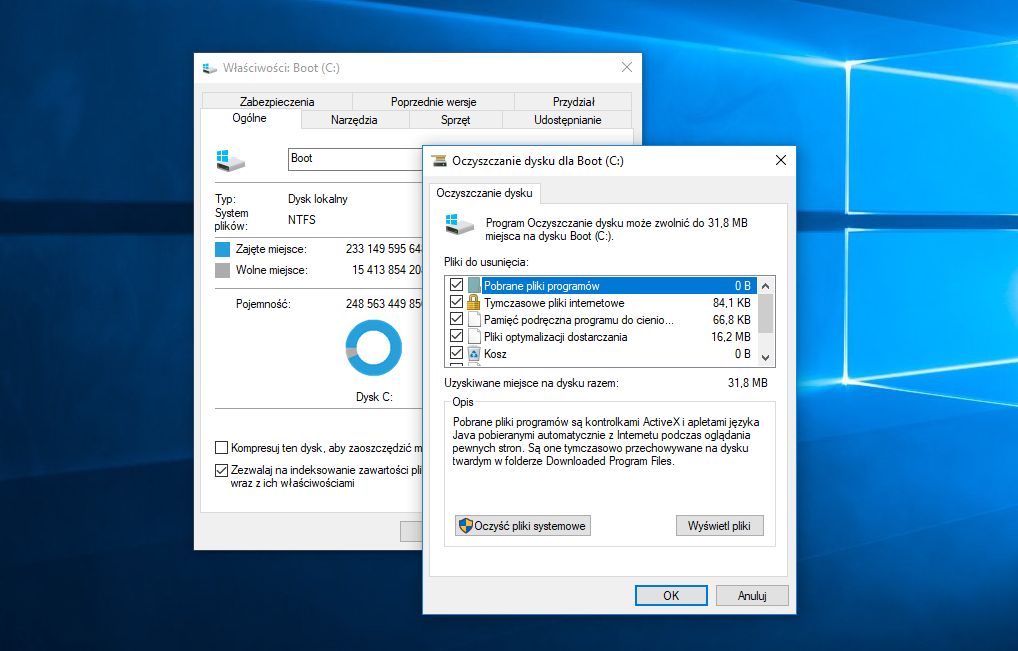Image resolution: width=1018 pixels, height=651 pixels.
Task: Close the Właściwości: Boot (C:) window
Action: coord(627,67)
